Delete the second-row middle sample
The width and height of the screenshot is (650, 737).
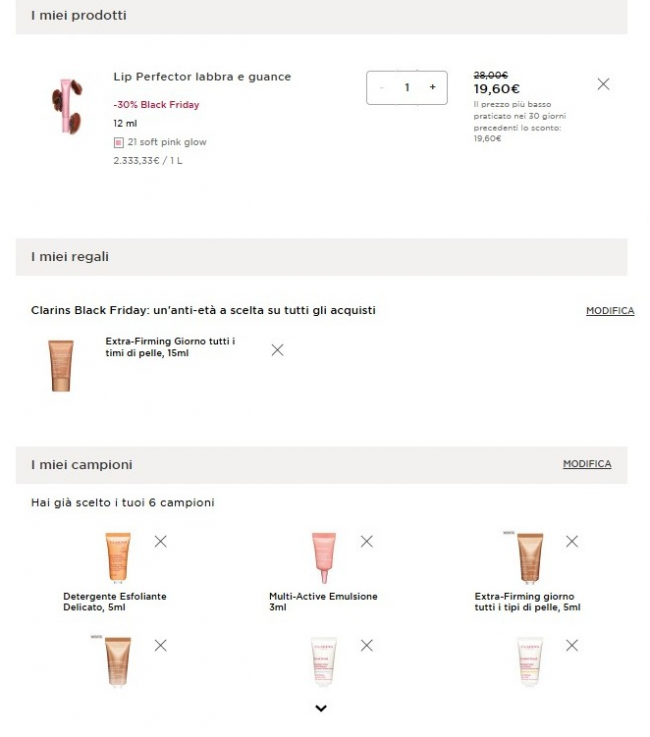(366, 646)
